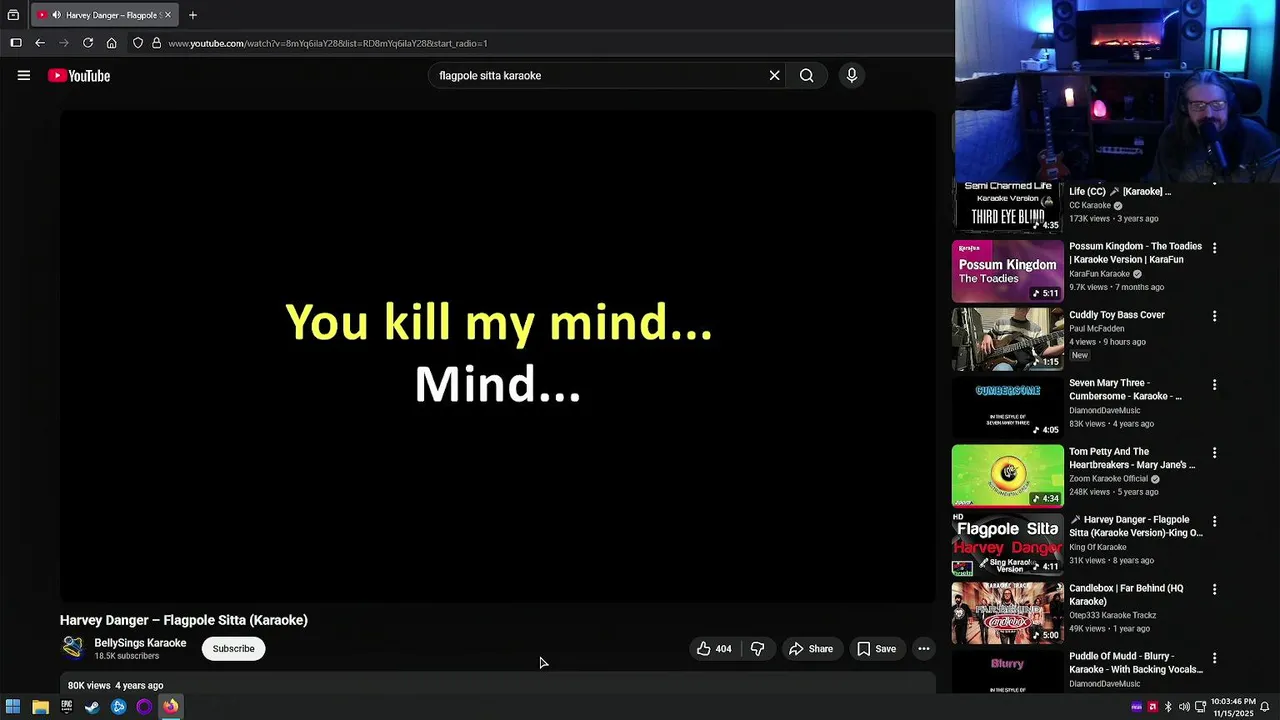Reload the current page

tap(88, 43)
